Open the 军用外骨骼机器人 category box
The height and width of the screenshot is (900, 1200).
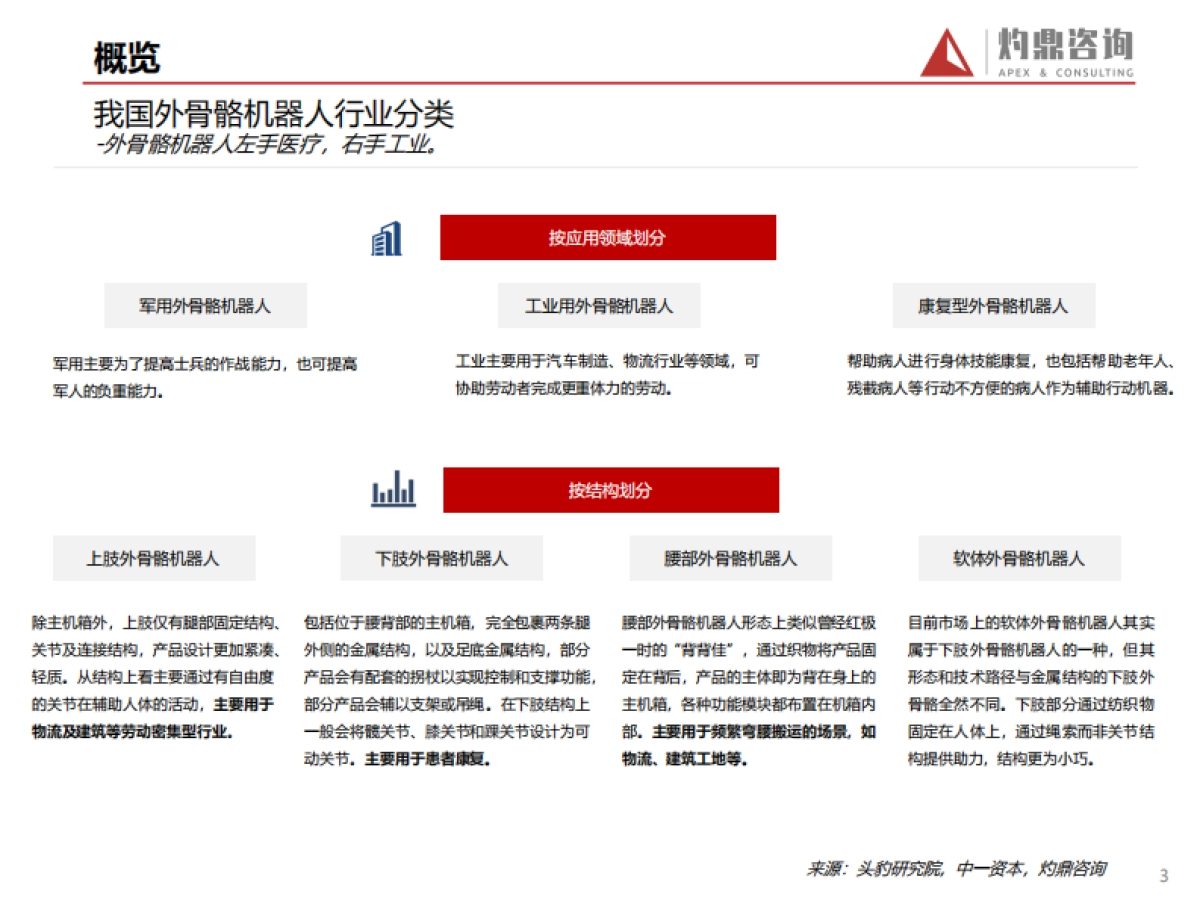tap(205, 305)
